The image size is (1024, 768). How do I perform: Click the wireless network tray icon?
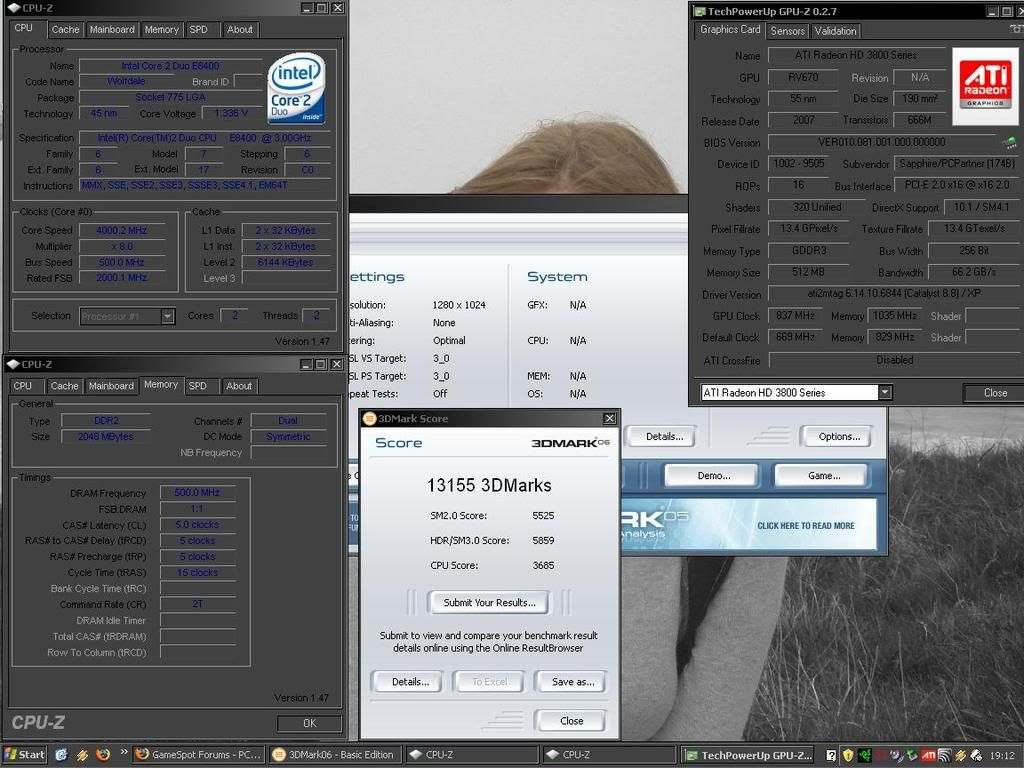click(x=944, y=756)
